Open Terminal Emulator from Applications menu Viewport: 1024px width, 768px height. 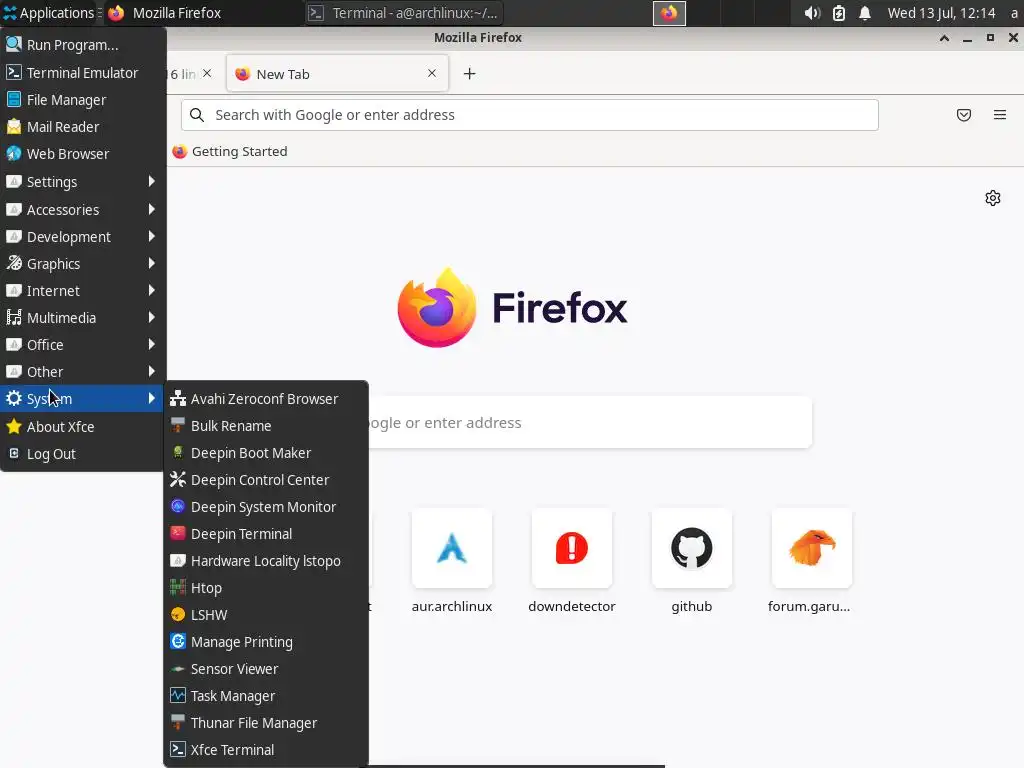[x=83, y=72]
